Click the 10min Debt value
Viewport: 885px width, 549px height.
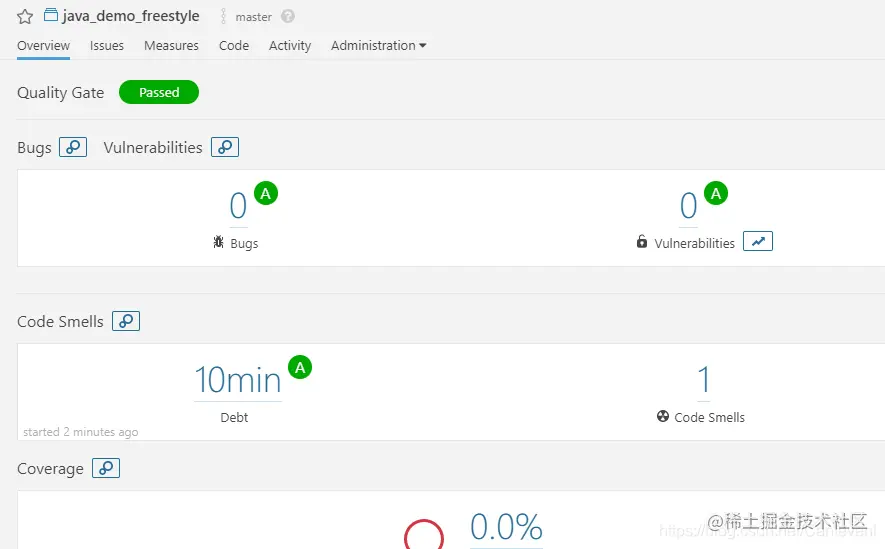[x=238, y=379]
